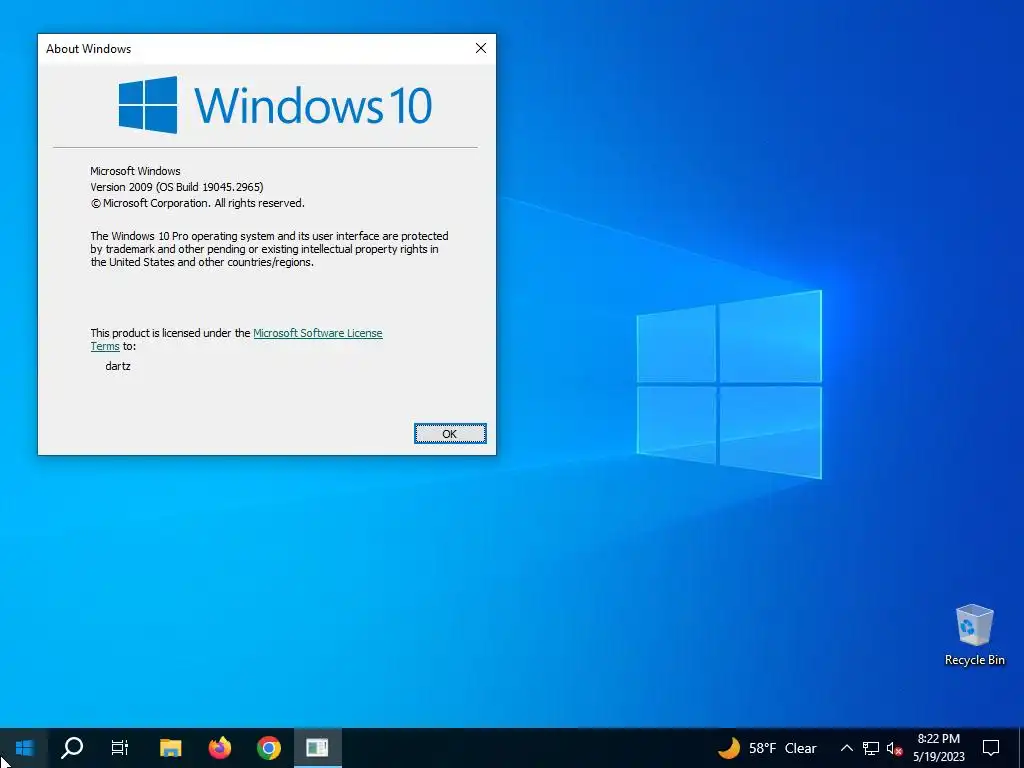The width and height of the screenshot is (1024, 768).
Task: Launch Google Chrome from the taskbar
Action: pyautogui.click(x=268, y=748)
